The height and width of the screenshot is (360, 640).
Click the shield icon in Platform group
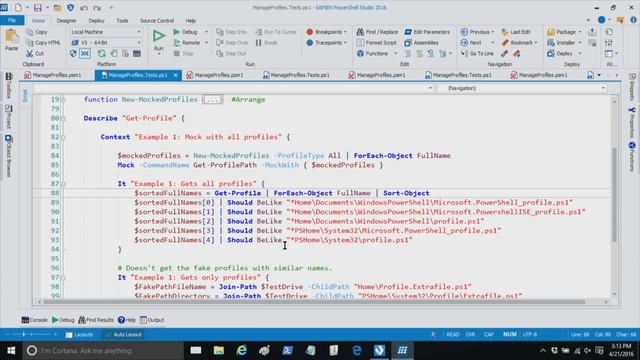click(x=73, y=53)
